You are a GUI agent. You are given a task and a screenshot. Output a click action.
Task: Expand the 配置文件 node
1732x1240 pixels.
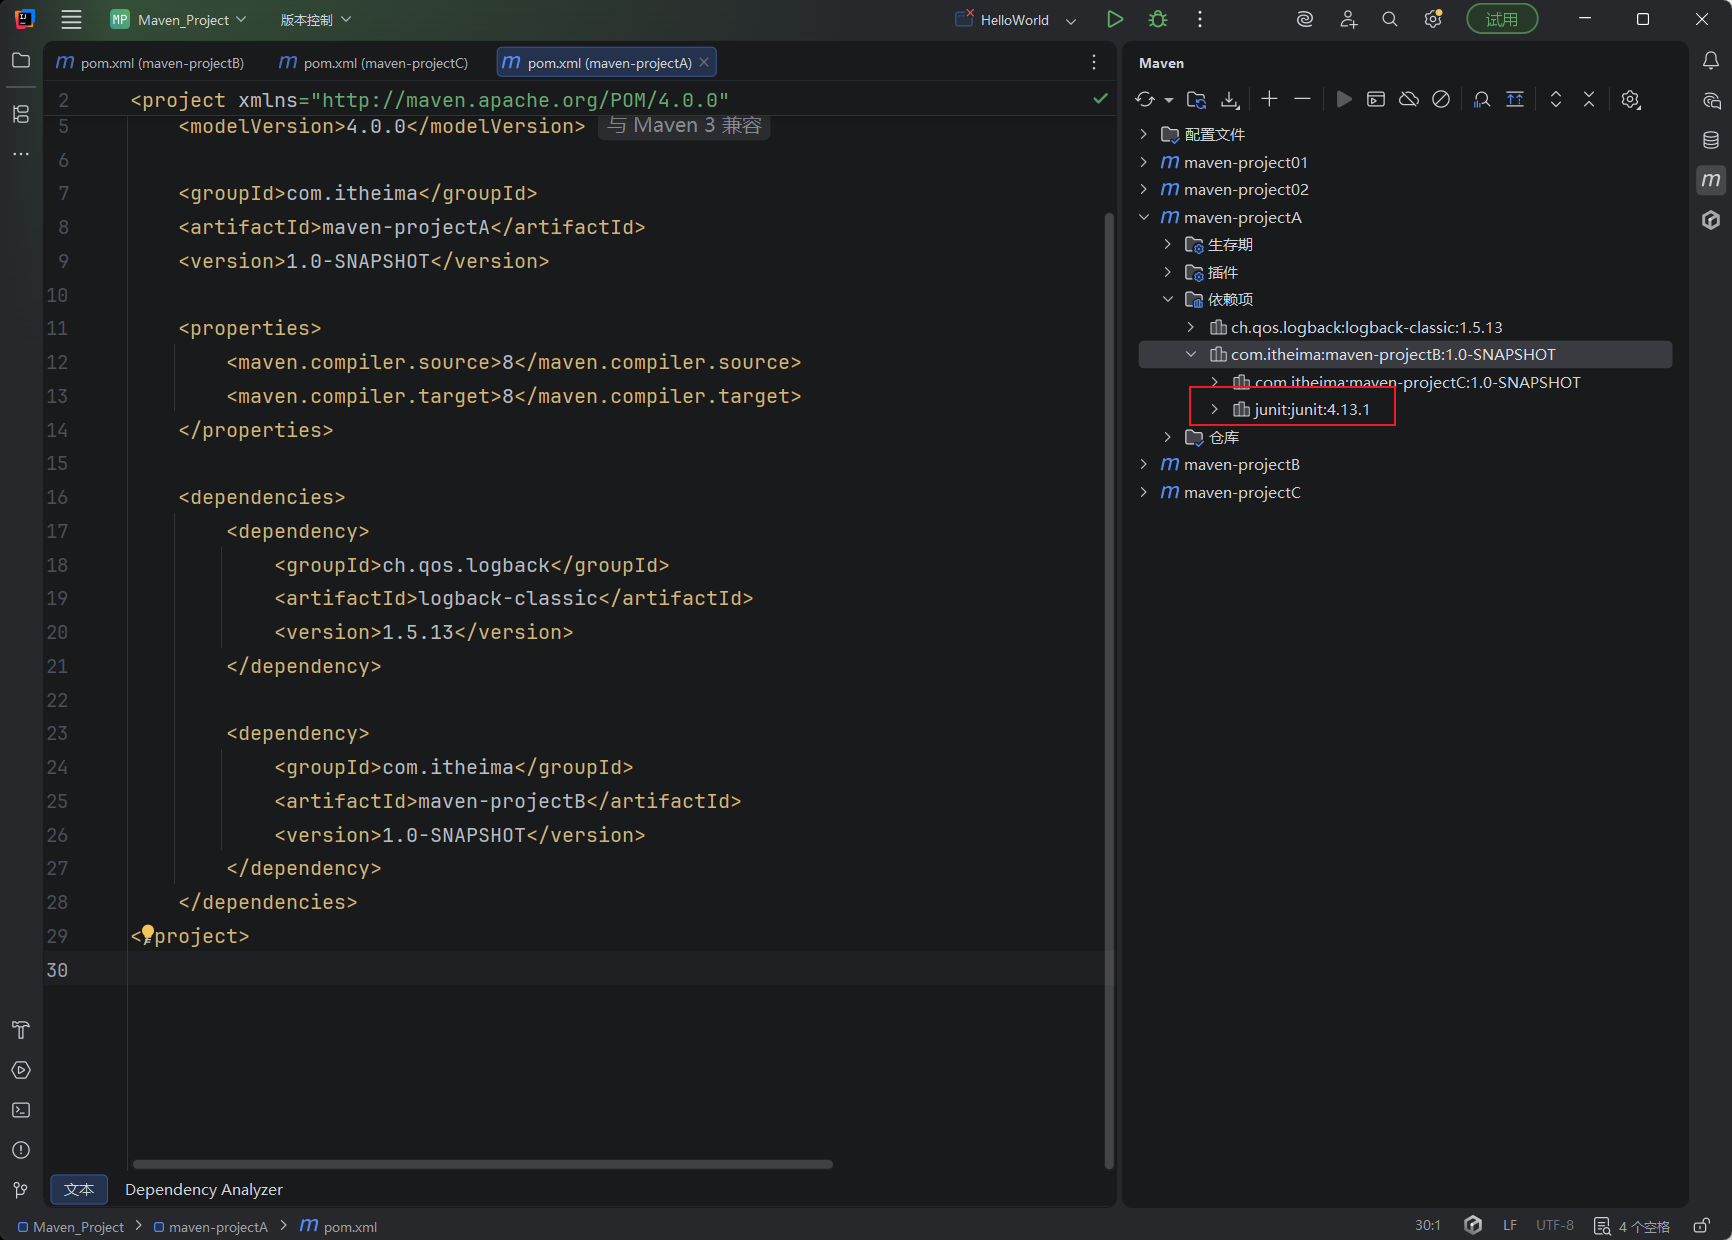click(1144, 134)
